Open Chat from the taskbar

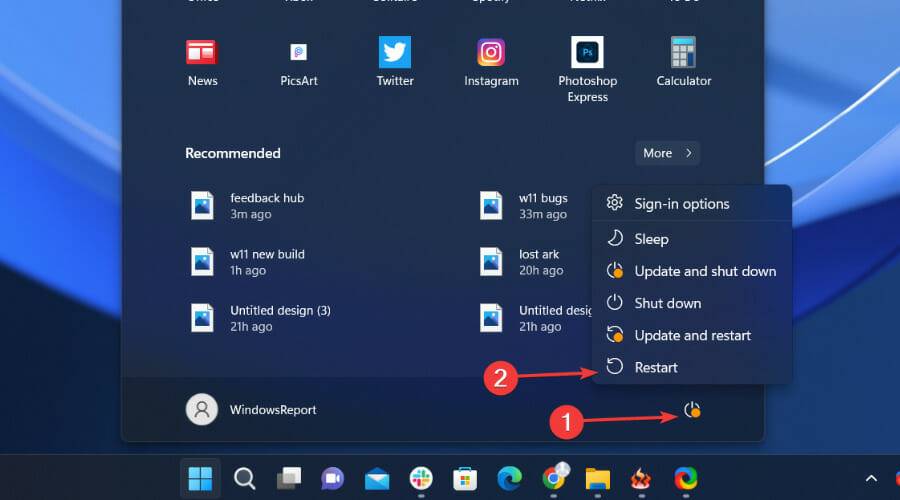click(x=333, y=478)
